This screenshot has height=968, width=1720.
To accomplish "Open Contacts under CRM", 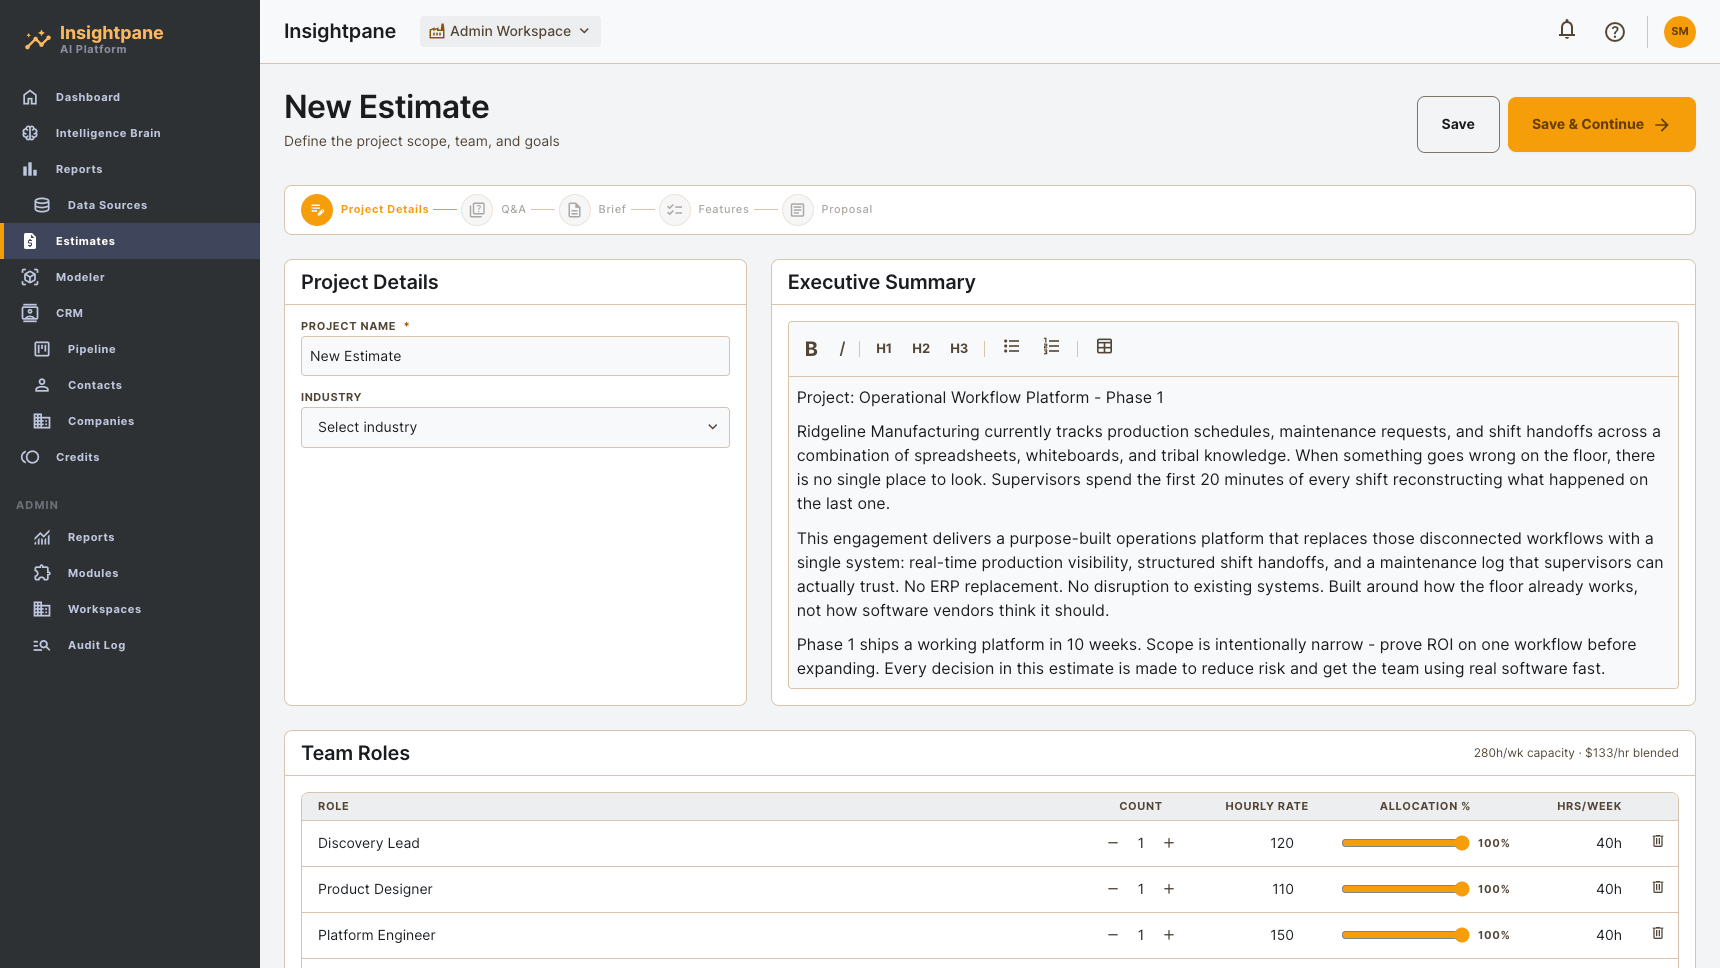I will point(130,385).
